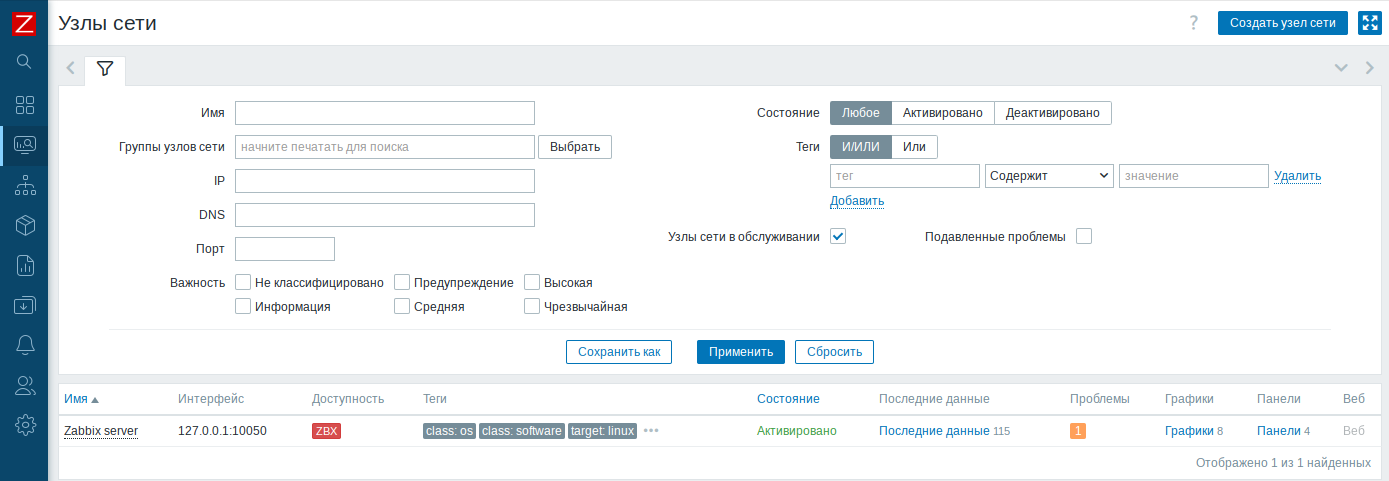Enable the 'Подавленные проблемы' checkbox
Viewport: 1389px width, 481px height.
pyautogui.click(x=1084, y=237)
